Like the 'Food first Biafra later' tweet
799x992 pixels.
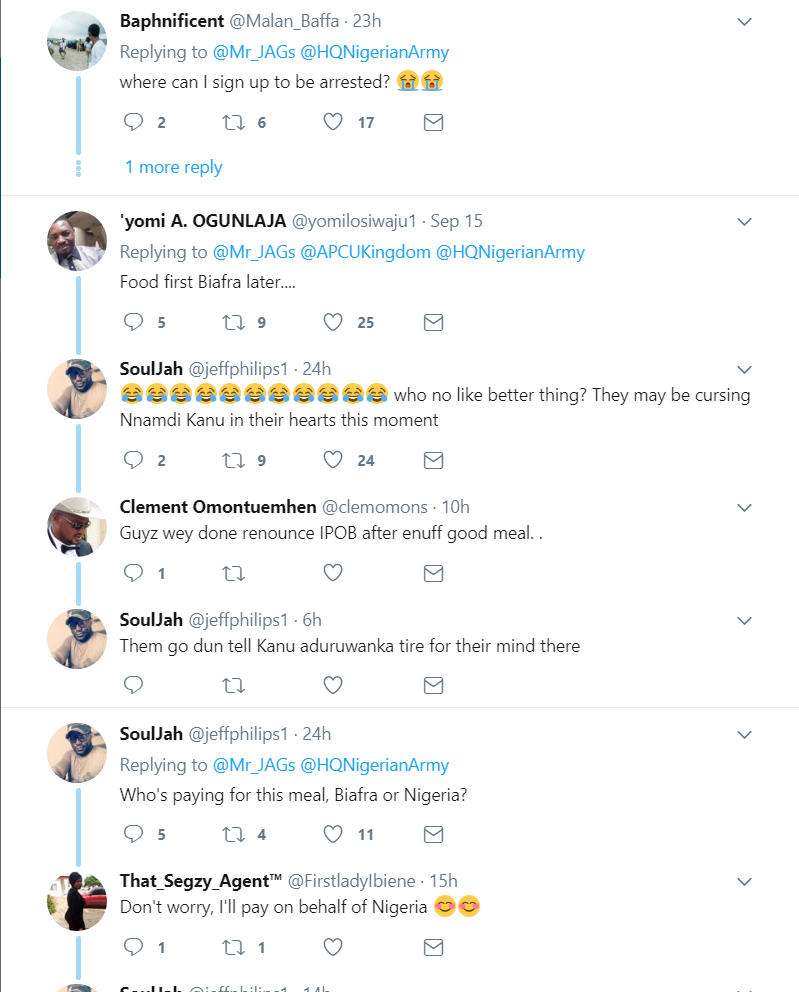pos(333,322)
